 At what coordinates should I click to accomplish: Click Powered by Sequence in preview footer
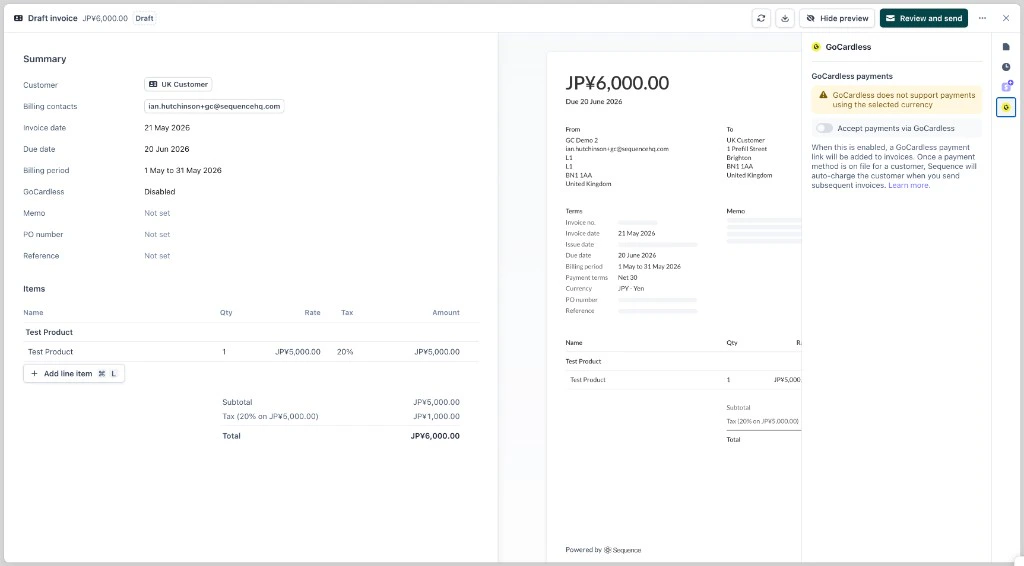[x=603, y=550]
